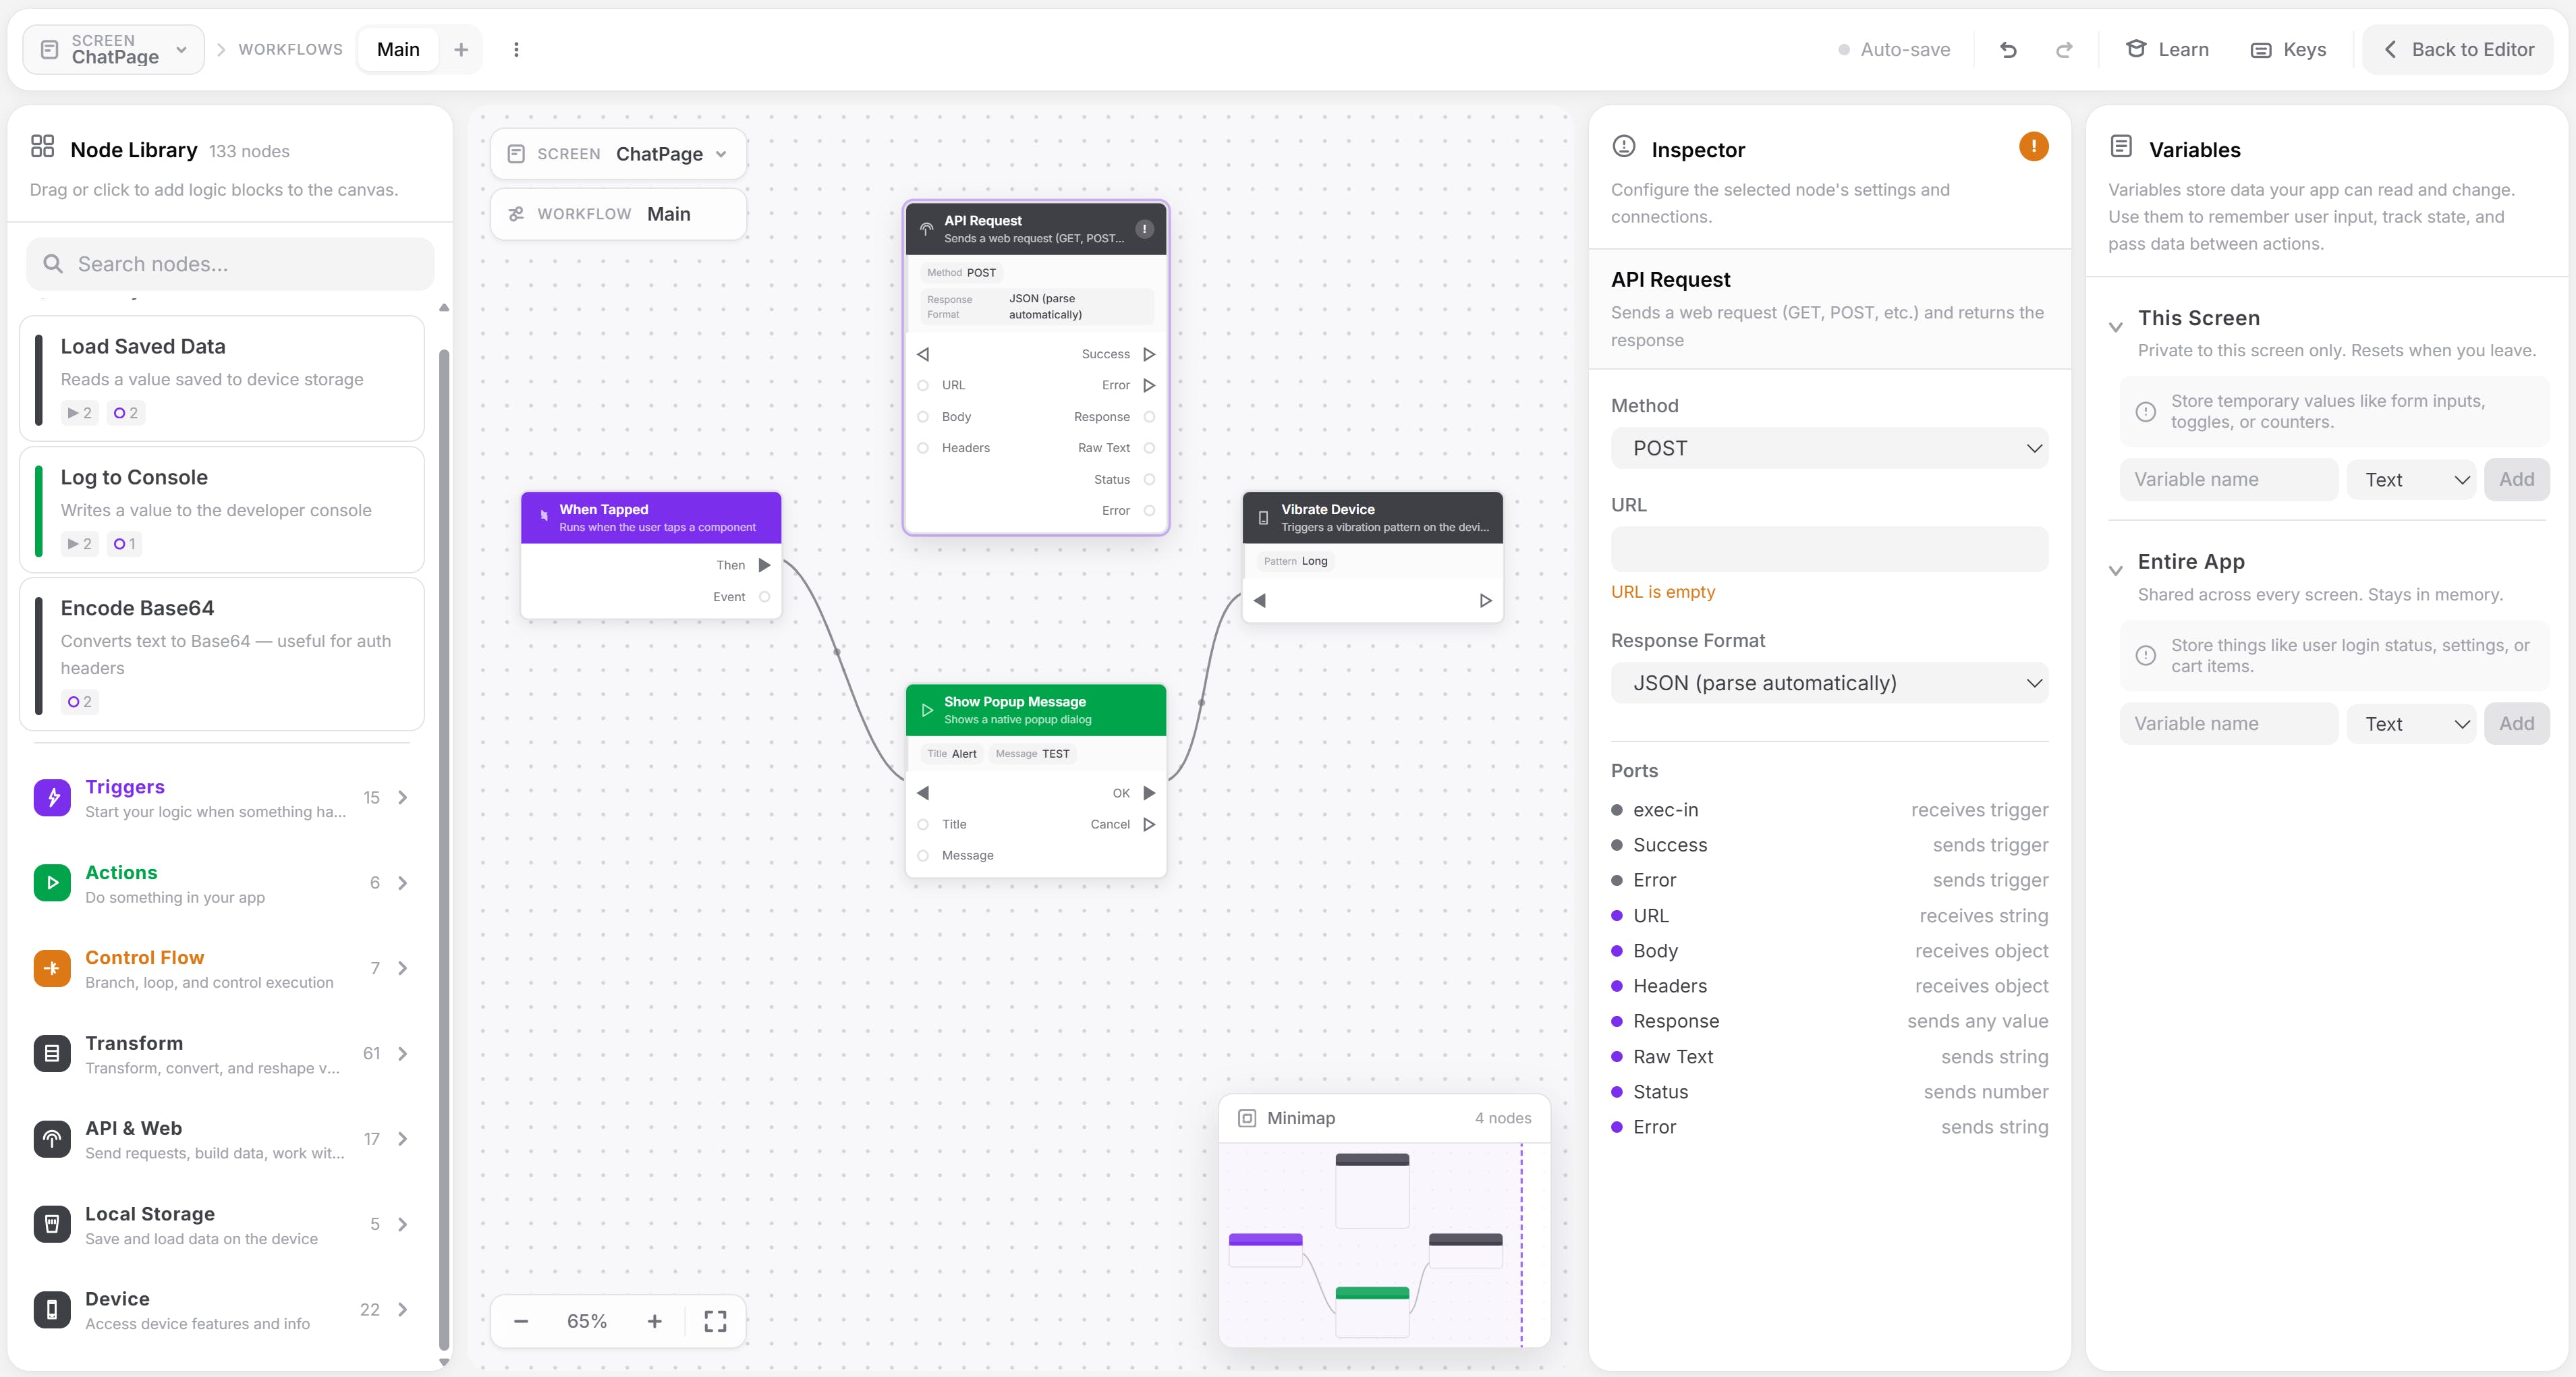Open the Response Format dropdown
The height and width of the screenshot is (1377, 2576).
pyautogui.click(x=1829, y=683)
